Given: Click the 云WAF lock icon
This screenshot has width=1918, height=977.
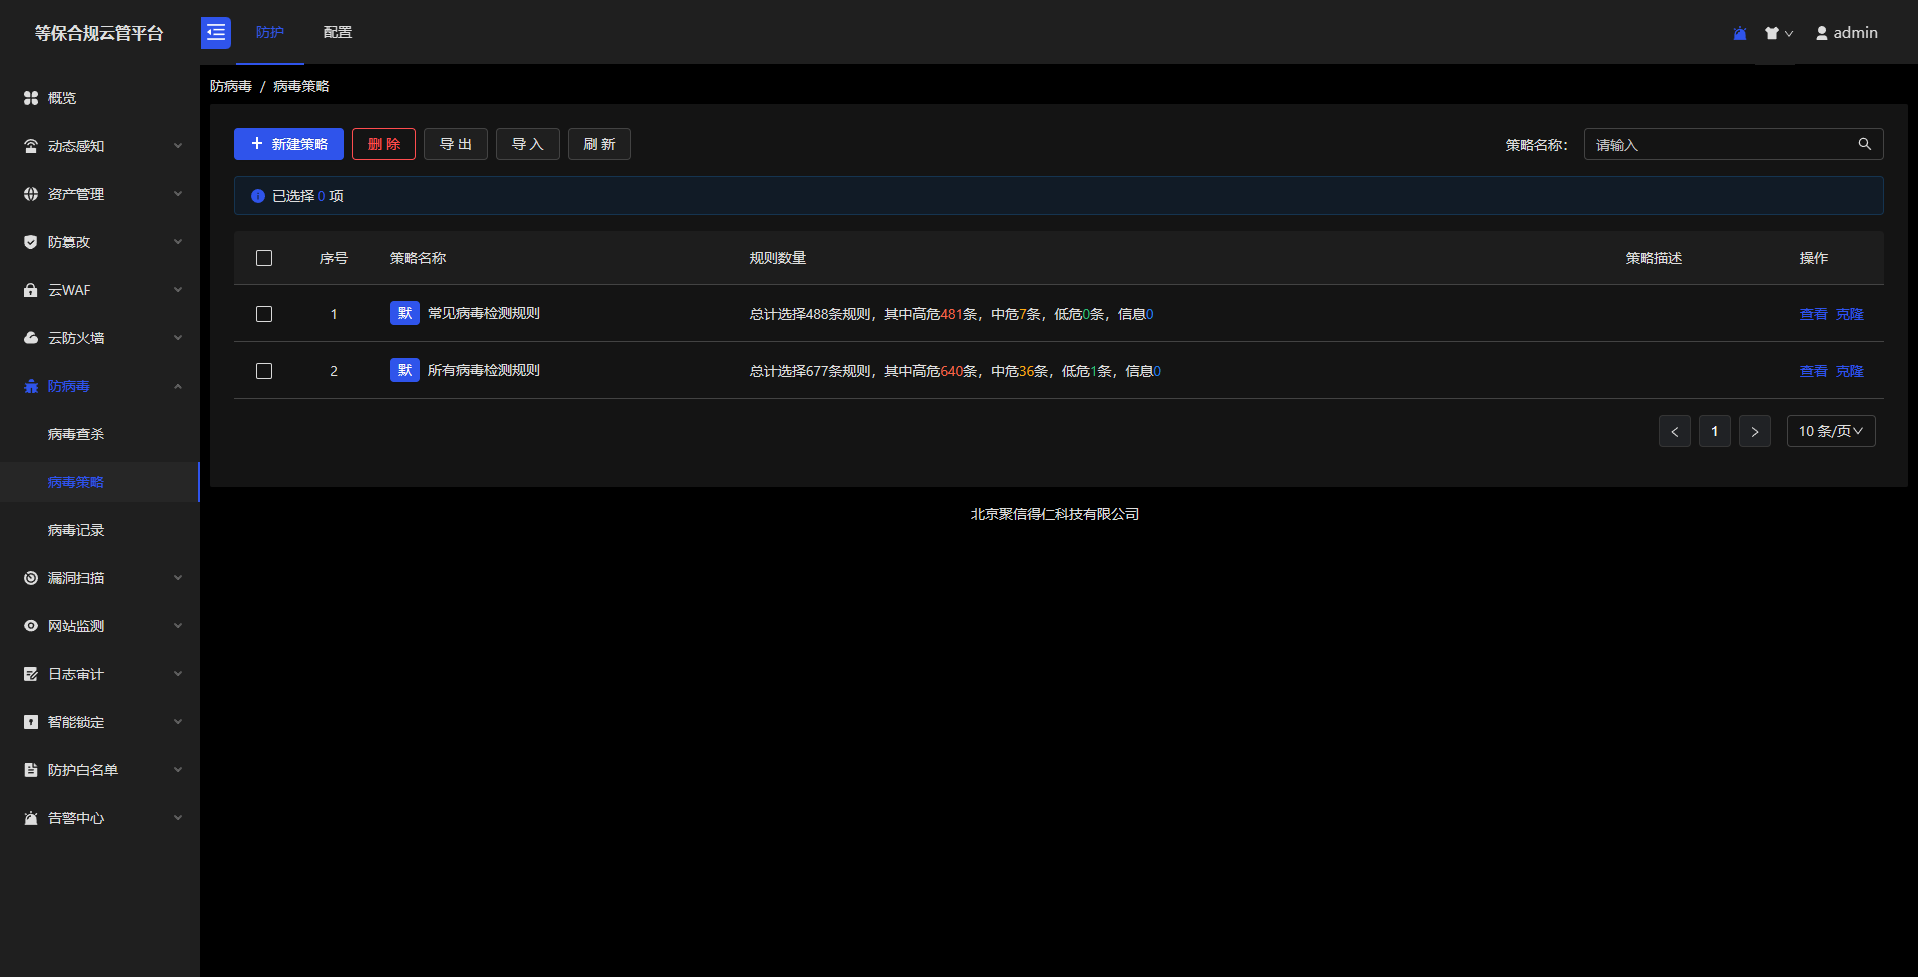Looking at the screenshot, I should [x=31, y=290].
